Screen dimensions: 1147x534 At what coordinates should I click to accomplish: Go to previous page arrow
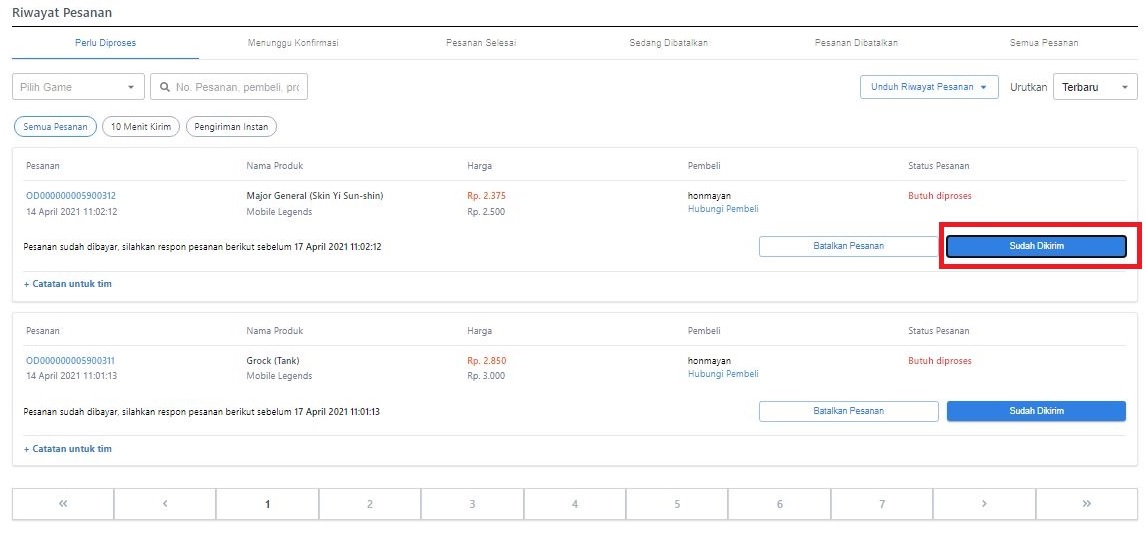(x=165, y=504)
